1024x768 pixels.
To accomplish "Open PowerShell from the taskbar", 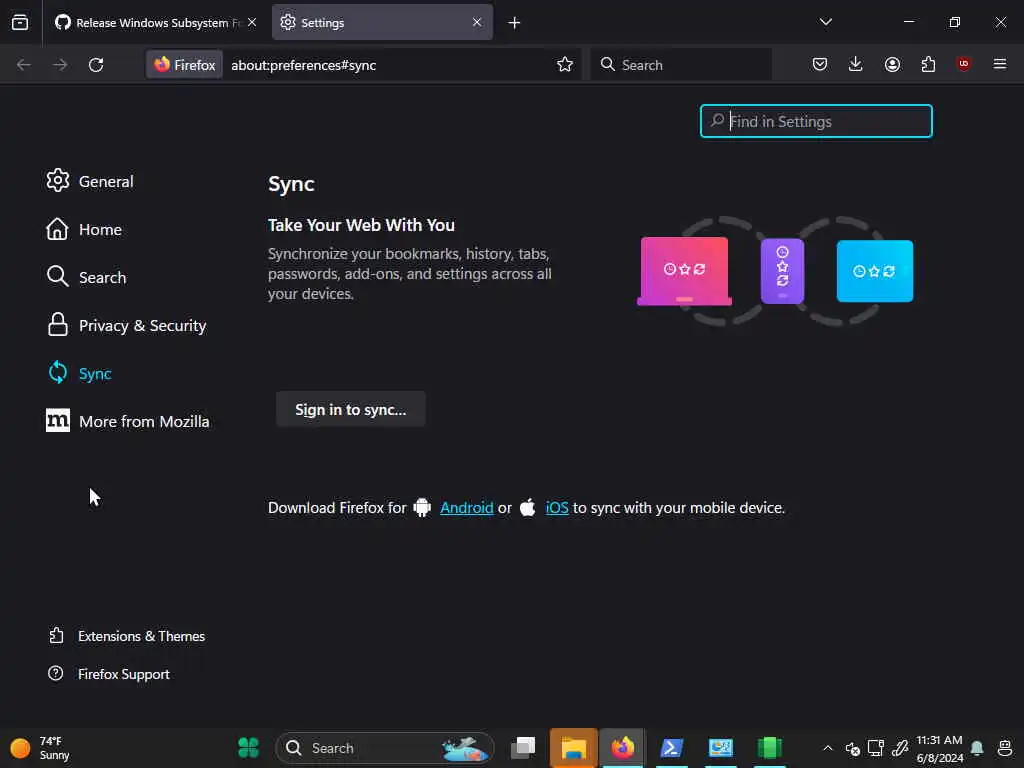I will tap(671, 748).
